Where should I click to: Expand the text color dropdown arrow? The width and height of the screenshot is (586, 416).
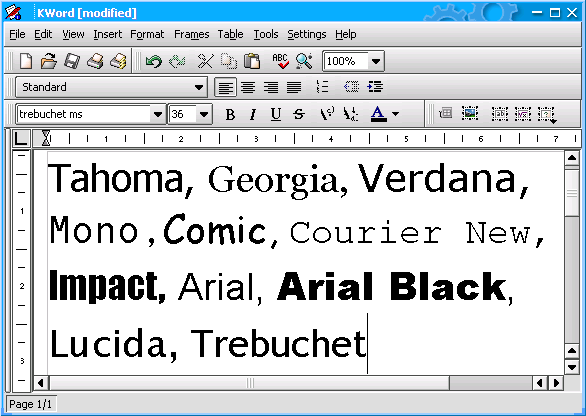tap(395, 114)
